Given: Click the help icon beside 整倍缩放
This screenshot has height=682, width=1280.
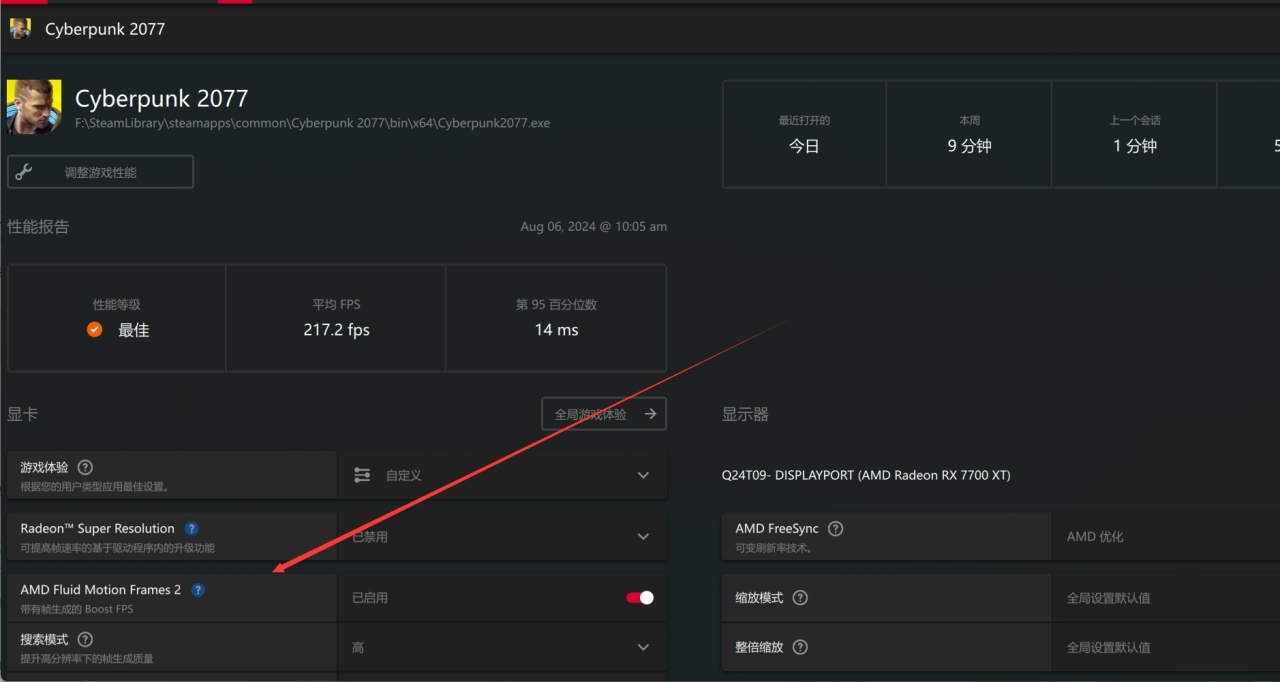Looking at the screenshot, I should [800, 647].
